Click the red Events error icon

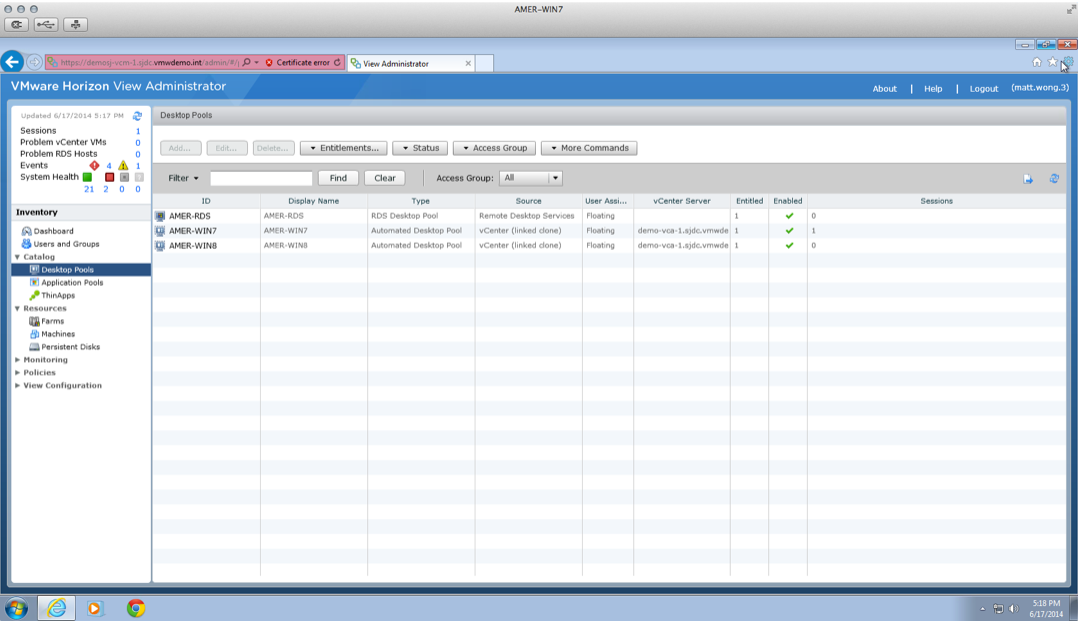click(94, 165)
